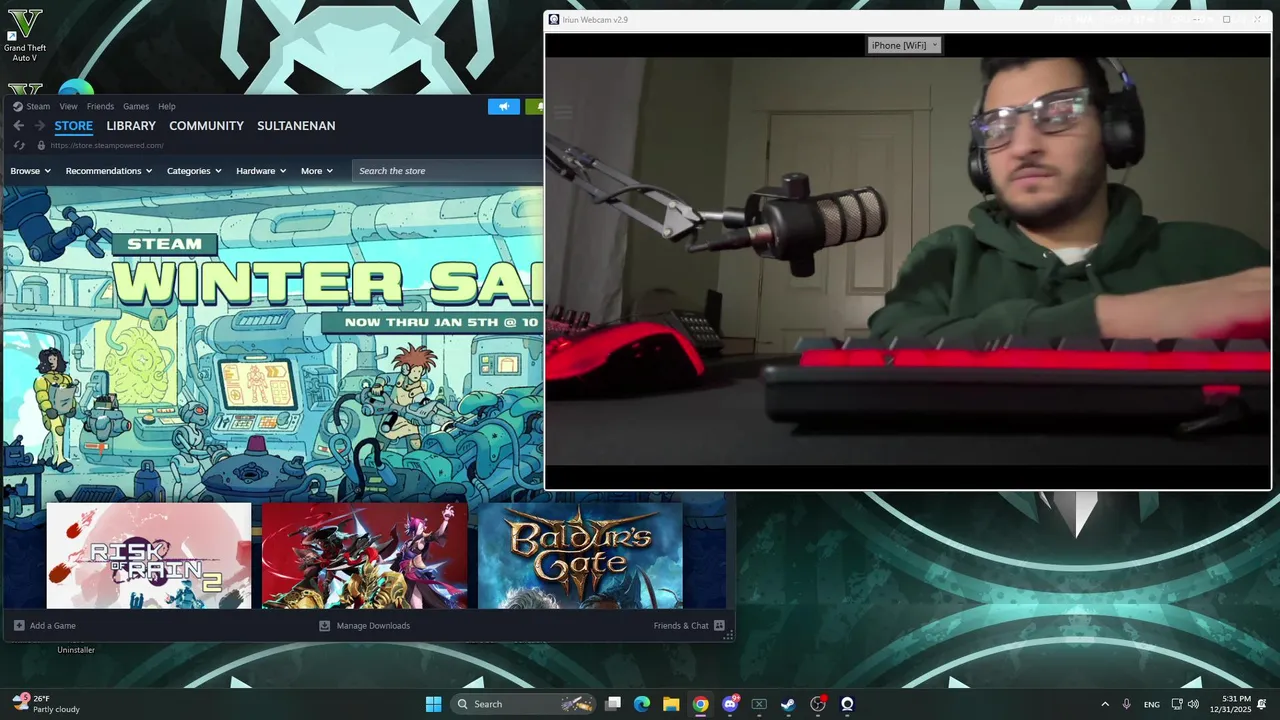Open the Xbox Game Bar taskbar icon

coord(759,704)
